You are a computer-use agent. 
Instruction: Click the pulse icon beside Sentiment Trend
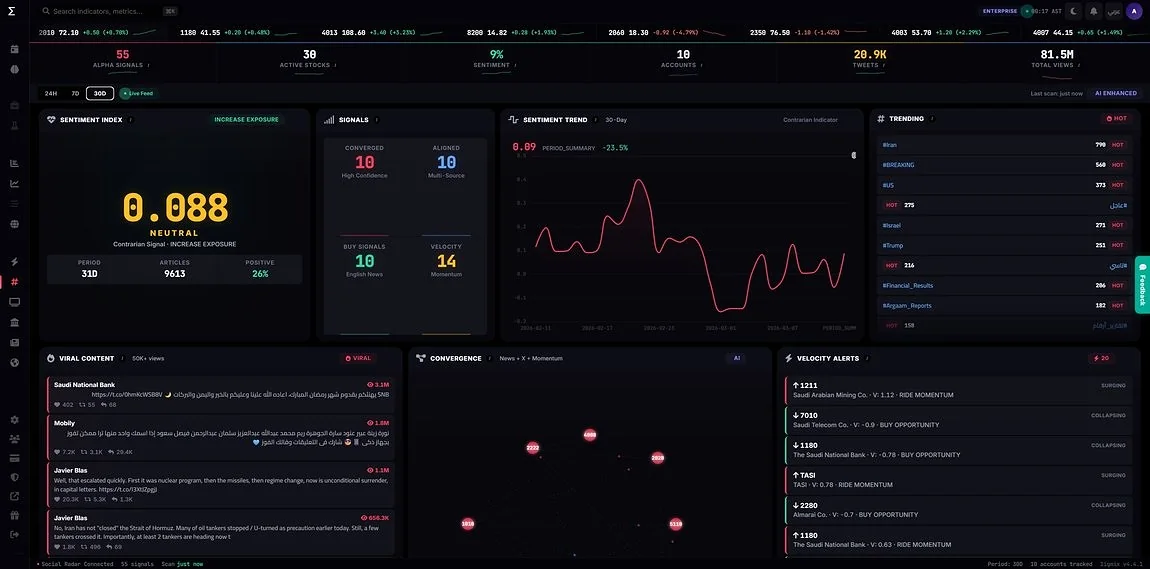pos(513,119)
